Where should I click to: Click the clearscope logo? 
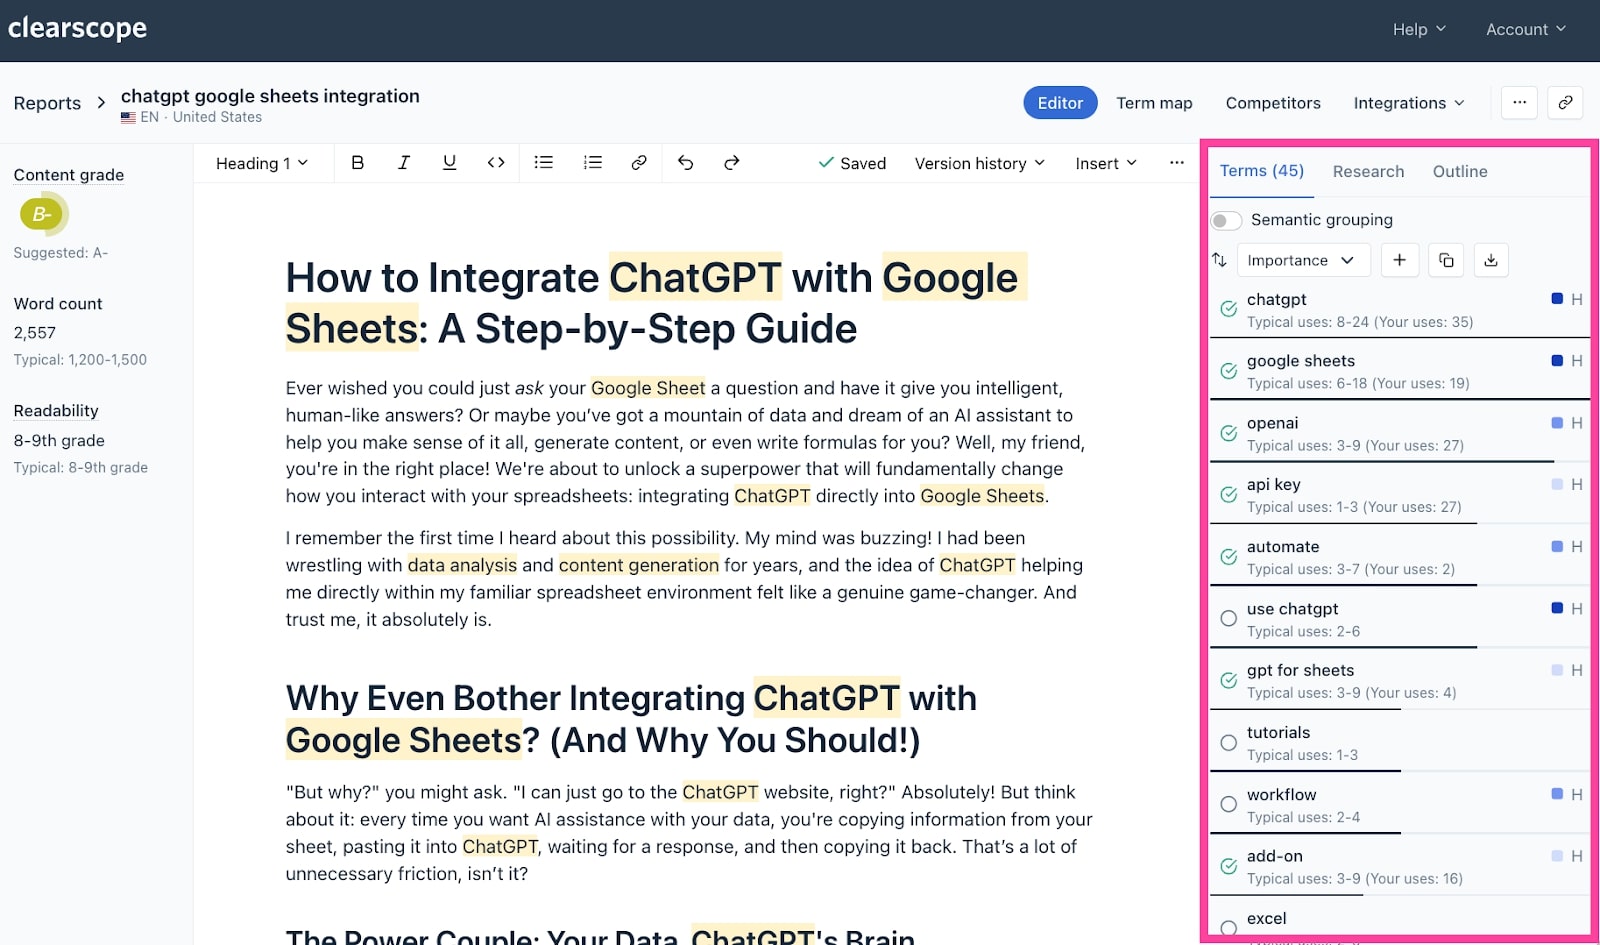(77, 28)
